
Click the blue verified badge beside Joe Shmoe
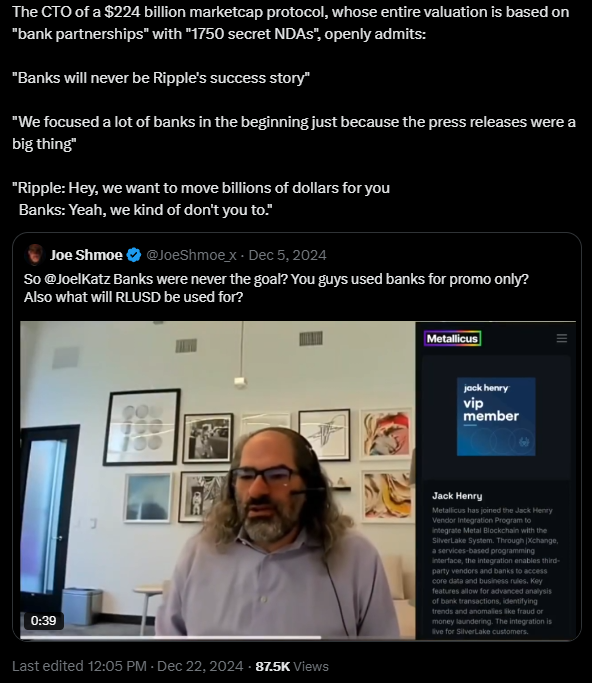pos(134,255)
